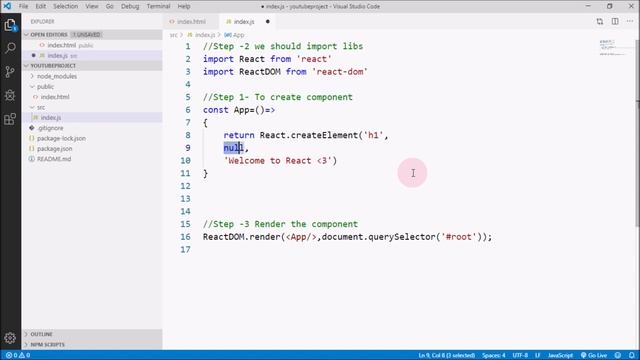The image size is (640, 360).
Task: Start the Go Live server
Action: 594,355
